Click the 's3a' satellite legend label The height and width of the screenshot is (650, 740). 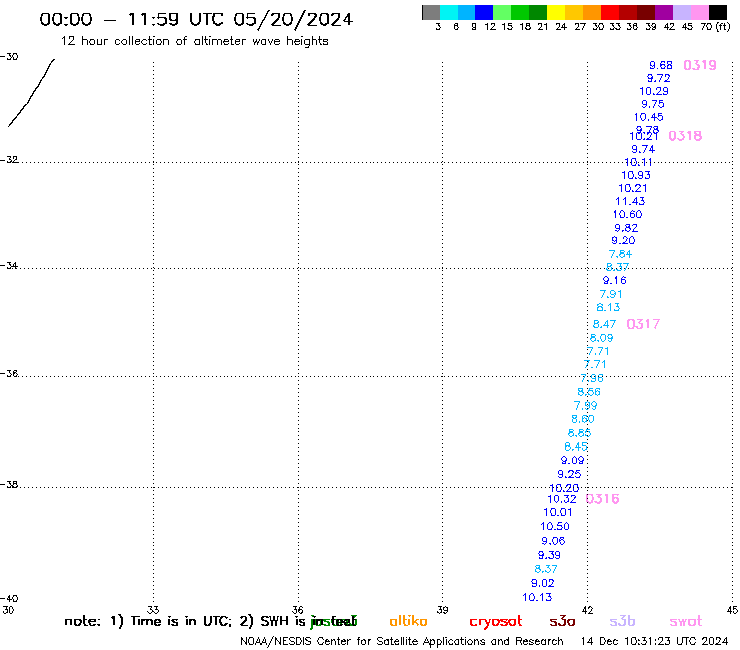point(562,621)
